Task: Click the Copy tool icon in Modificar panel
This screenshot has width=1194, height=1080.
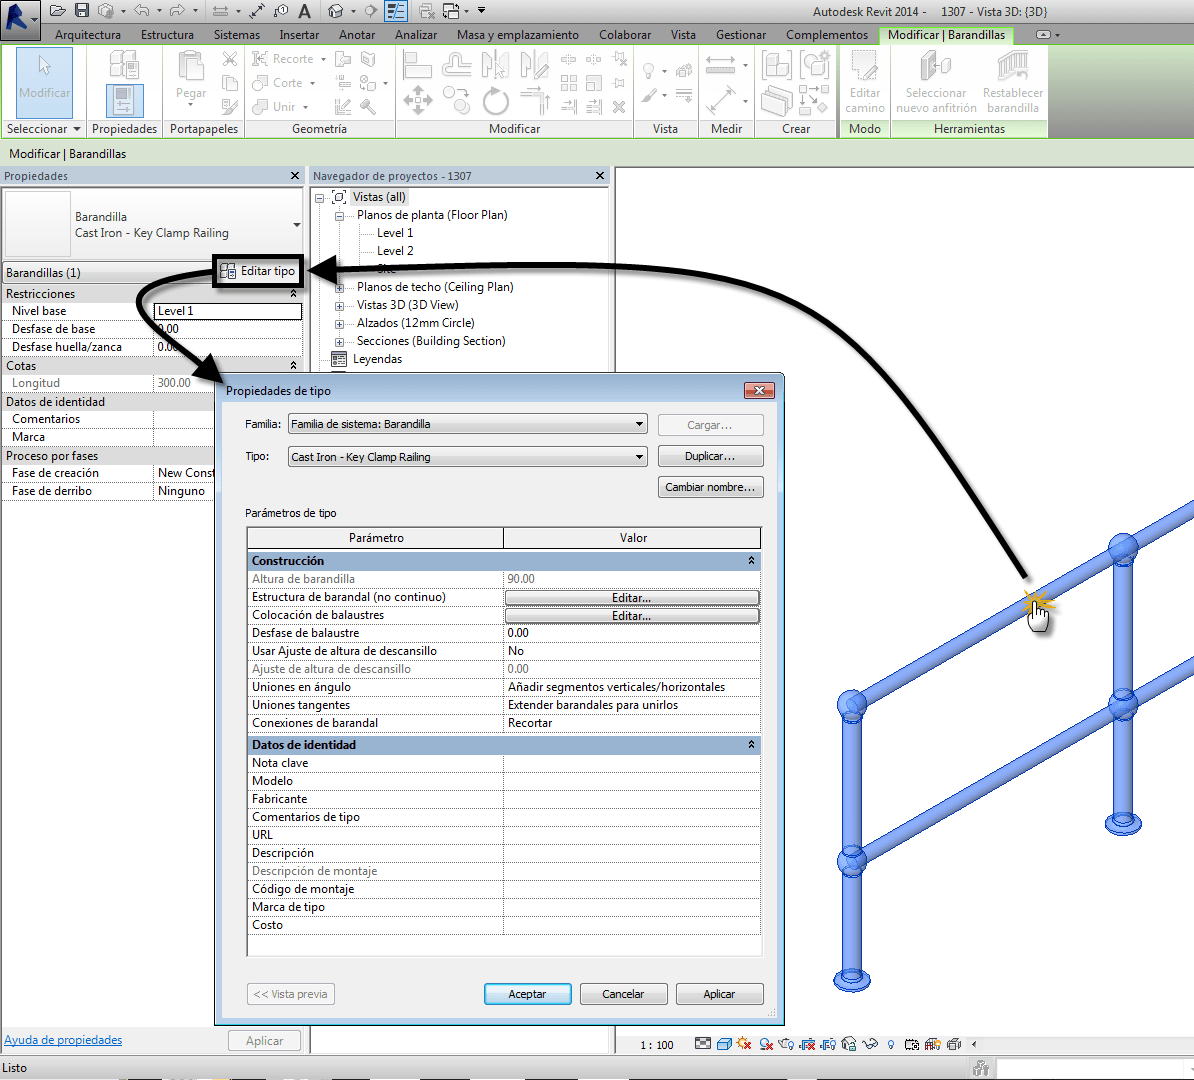Action: click(457, 100)
